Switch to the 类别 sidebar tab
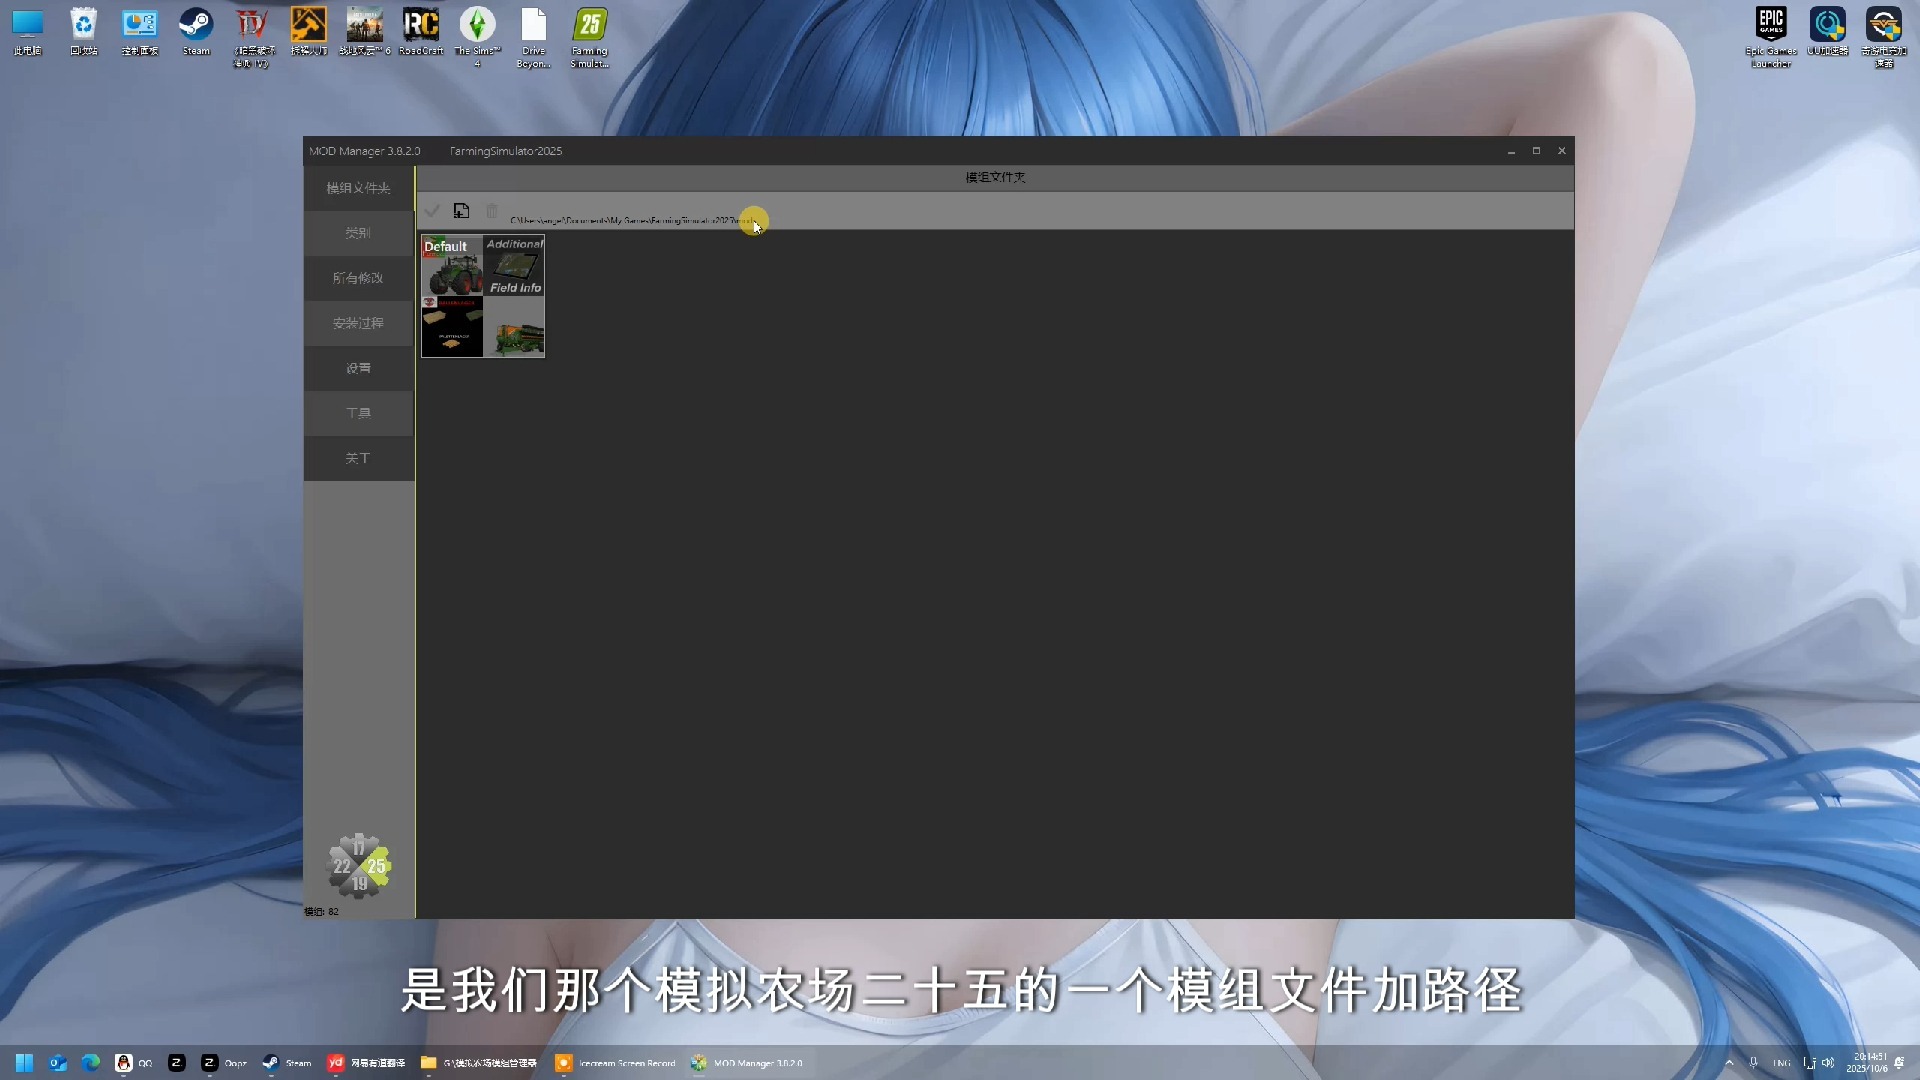1920x1080 pixels. pos(358,233)
